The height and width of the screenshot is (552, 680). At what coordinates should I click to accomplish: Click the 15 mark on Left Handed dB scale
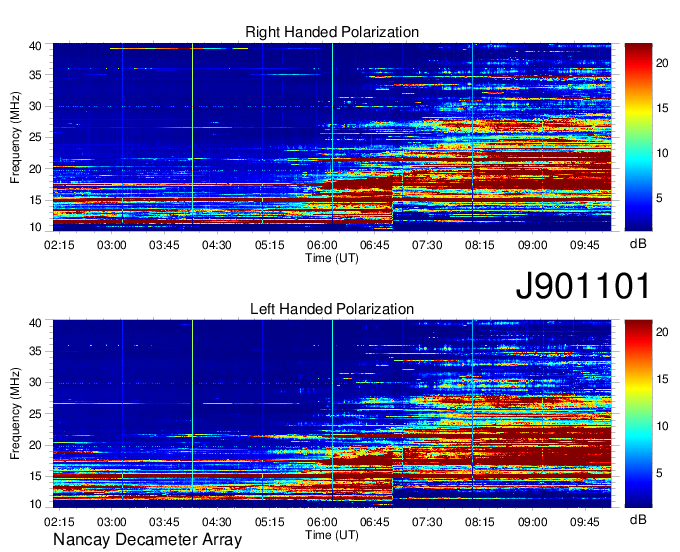click(662, 379)
